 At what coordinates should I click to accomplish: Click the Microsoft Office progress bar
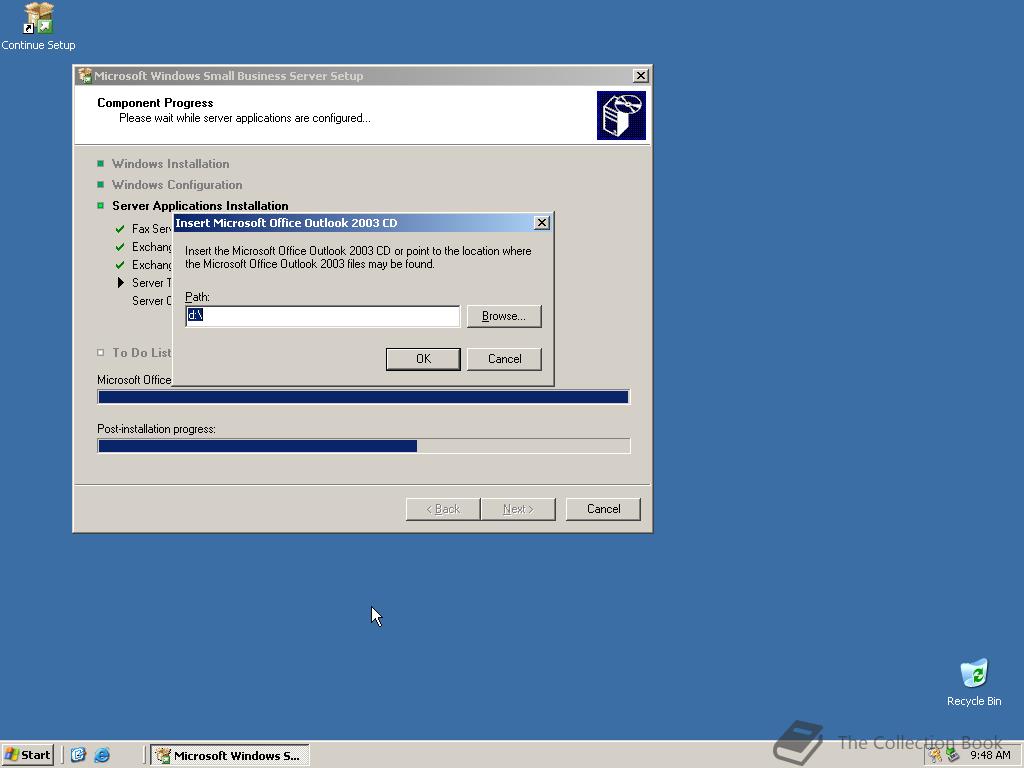[x=364, y=396]
